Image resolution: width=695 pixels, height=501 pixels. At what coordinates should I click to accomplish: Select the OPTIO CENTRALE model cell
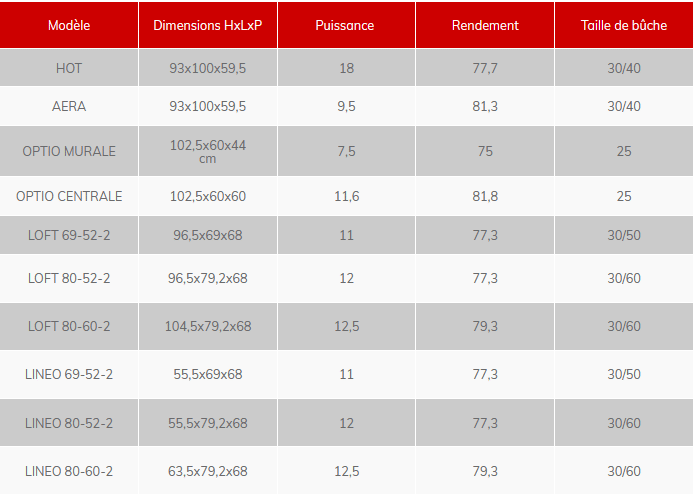[69, 196]
